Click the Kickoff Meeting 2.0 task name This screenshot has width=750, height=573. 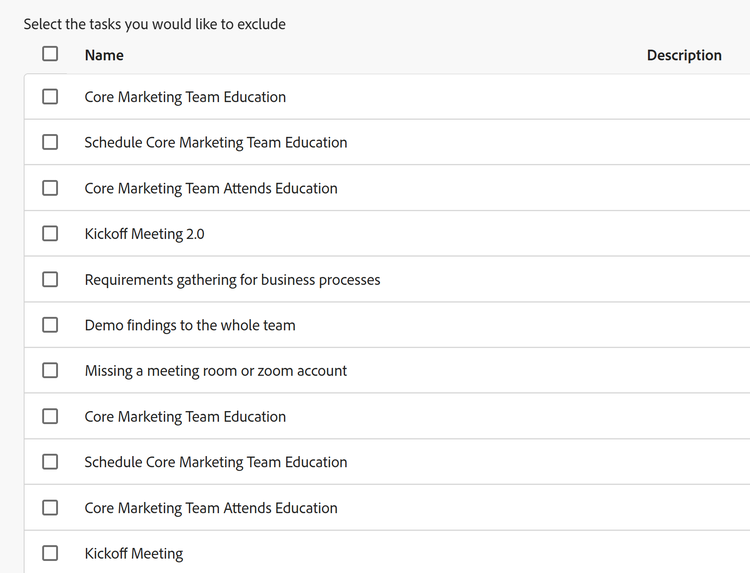144,234
